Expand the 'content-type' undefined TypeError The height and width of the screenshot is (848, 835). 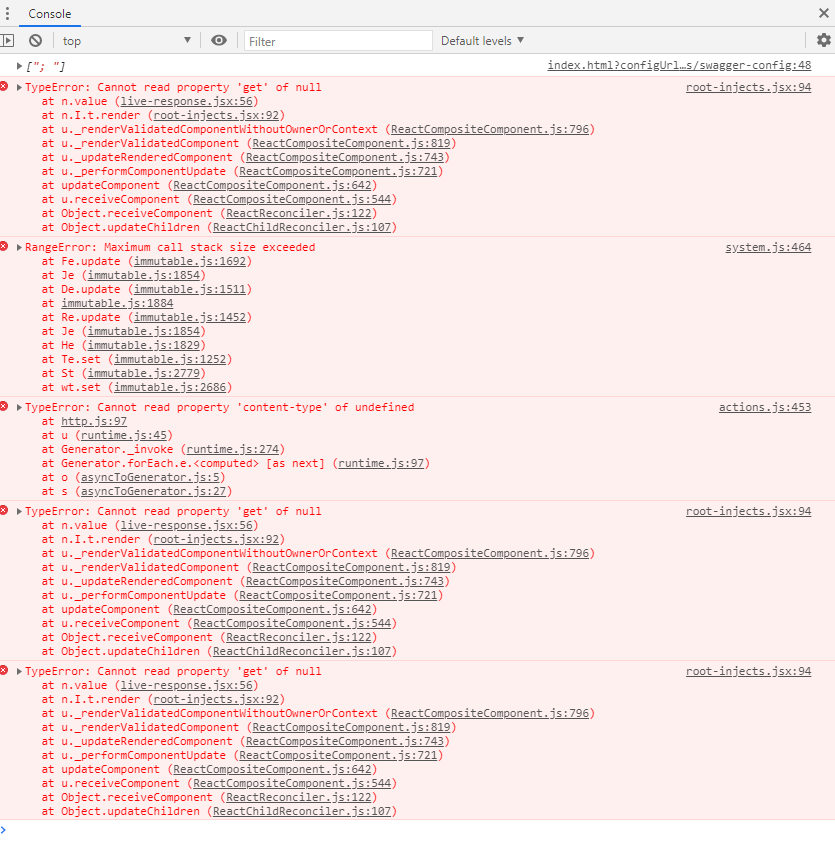pyautogui.click(x=18, y=407)
